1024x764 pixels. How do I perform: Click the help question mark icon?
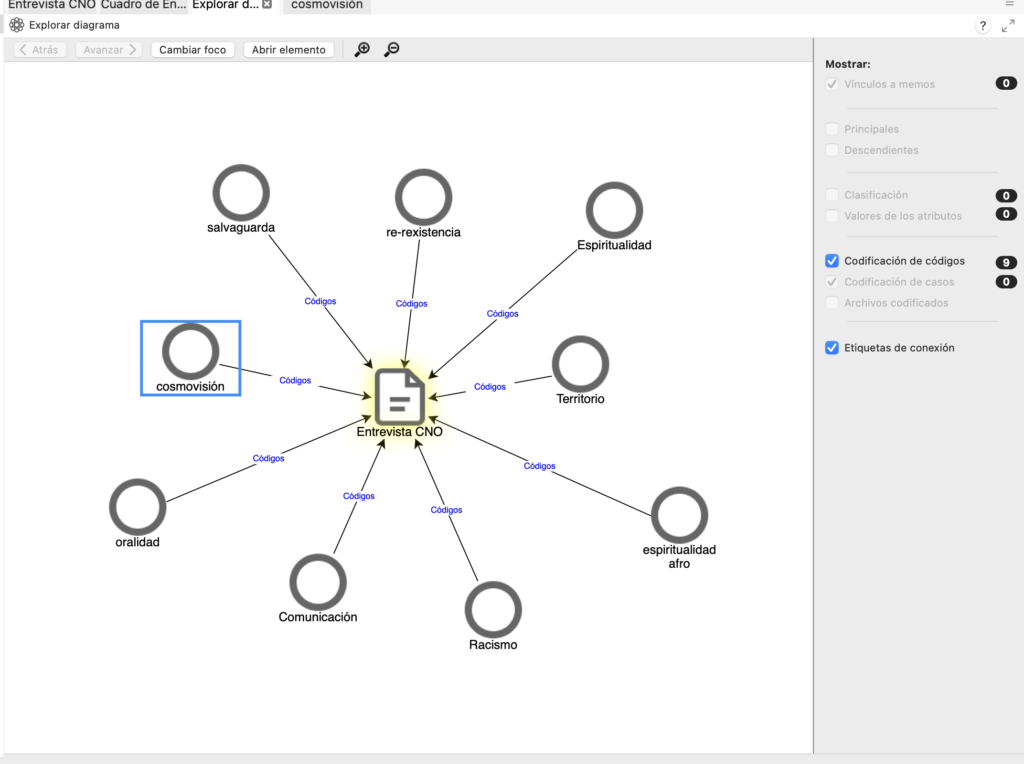click(x=983, y=26)
